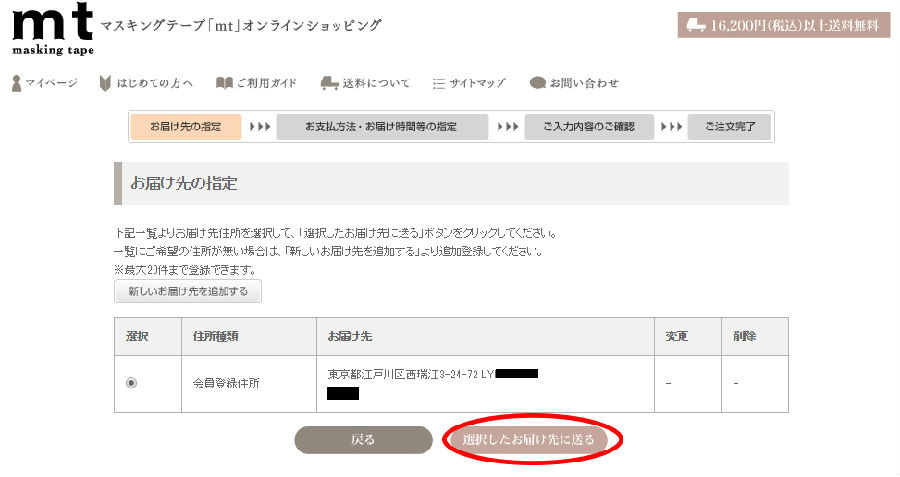Select the 会員登録住所 radio button

click(131, 383)
